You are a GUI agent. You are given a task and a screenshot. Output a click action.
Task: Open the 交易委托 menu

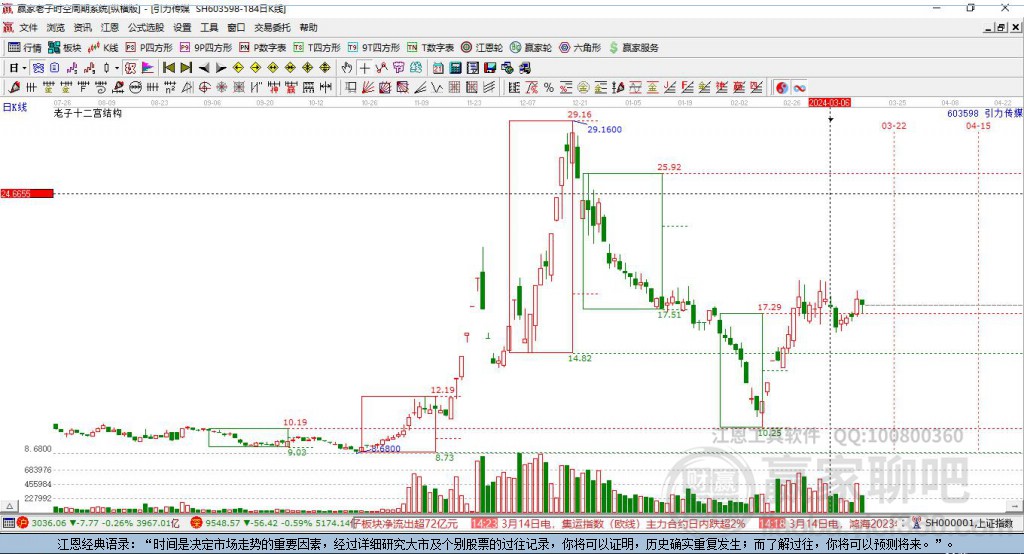[272, 27]
